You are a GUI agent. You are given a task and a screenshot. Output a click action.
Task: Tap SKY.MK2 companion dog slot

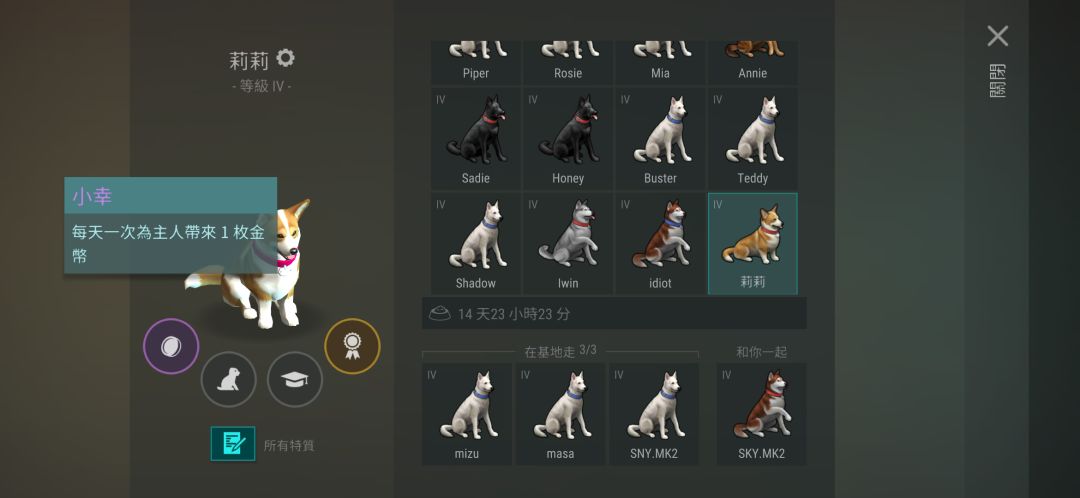(761, 414)
